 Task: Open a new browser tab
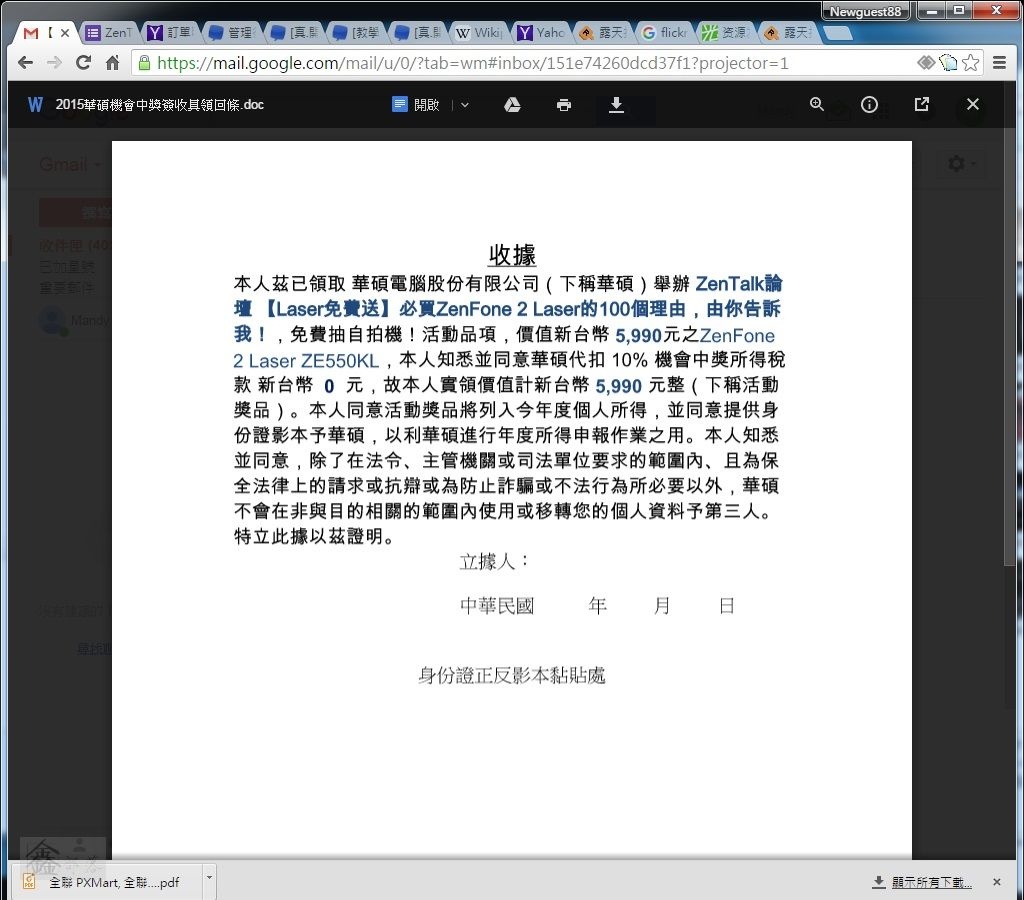(837, 33)
